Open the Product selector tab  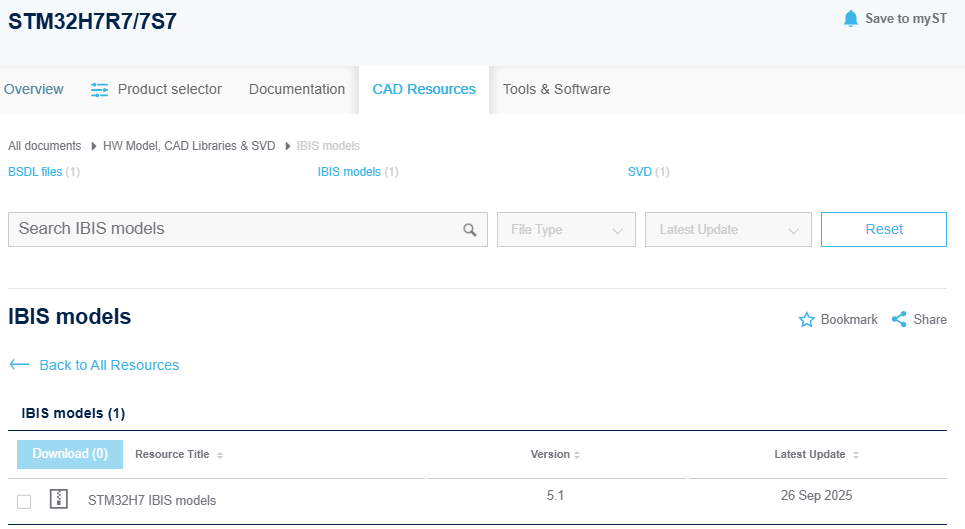[x=156, y=89]
